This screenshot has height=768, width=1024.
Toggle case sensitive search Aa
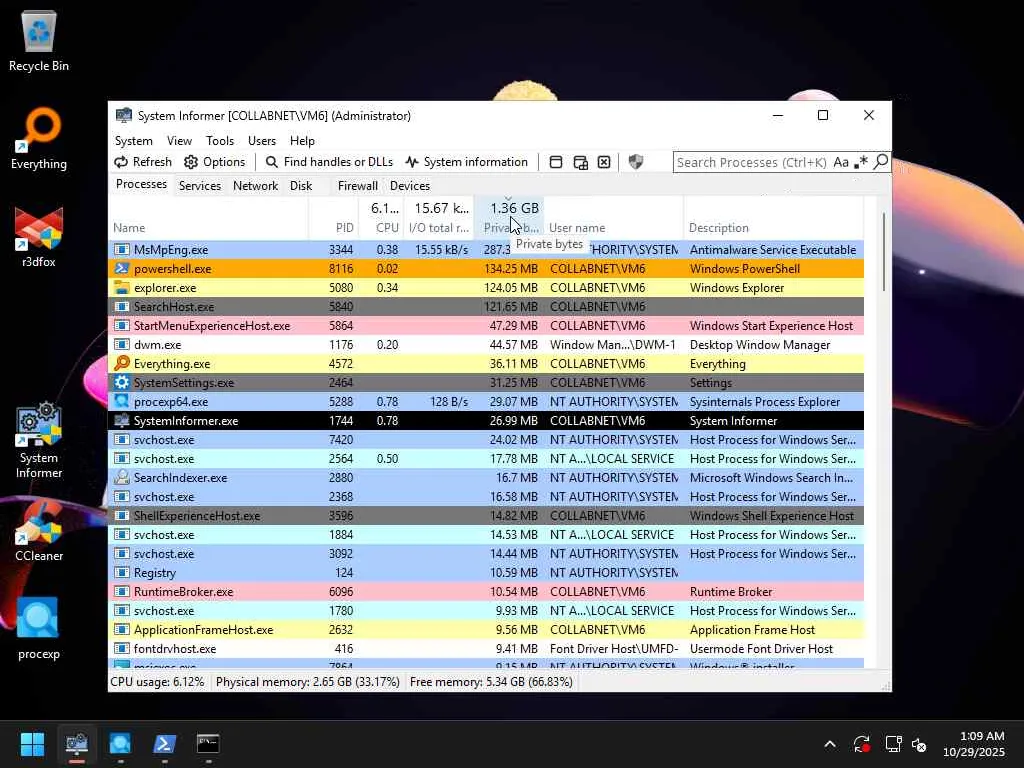(x=841, y=162)
